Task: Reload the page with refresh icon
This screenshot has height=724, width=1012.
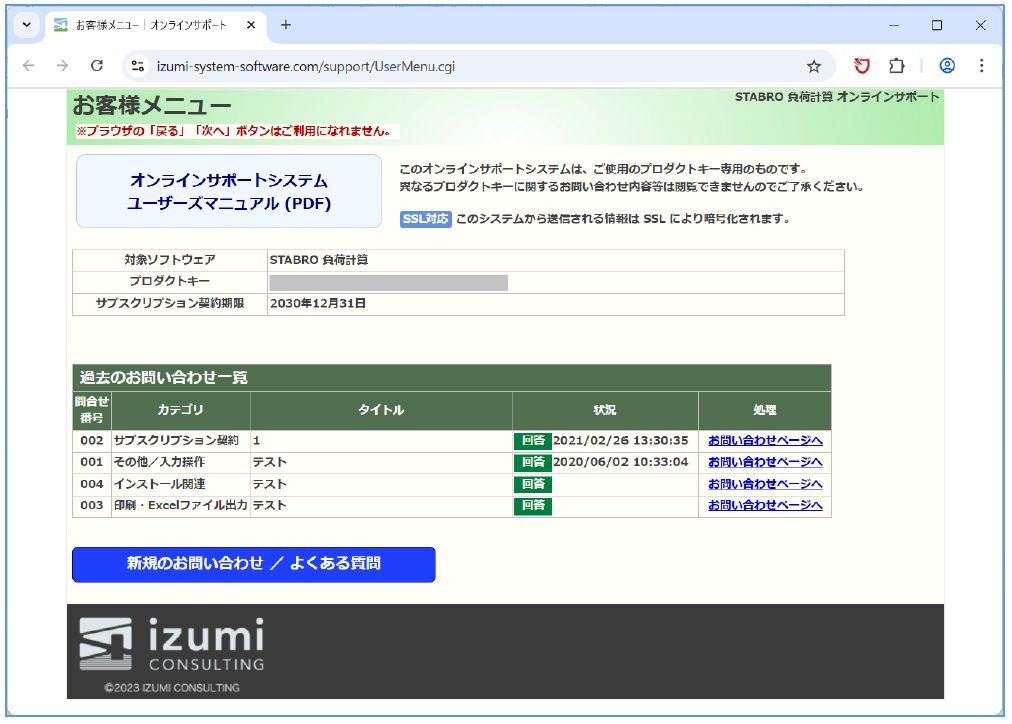Action: pos(97,66)
